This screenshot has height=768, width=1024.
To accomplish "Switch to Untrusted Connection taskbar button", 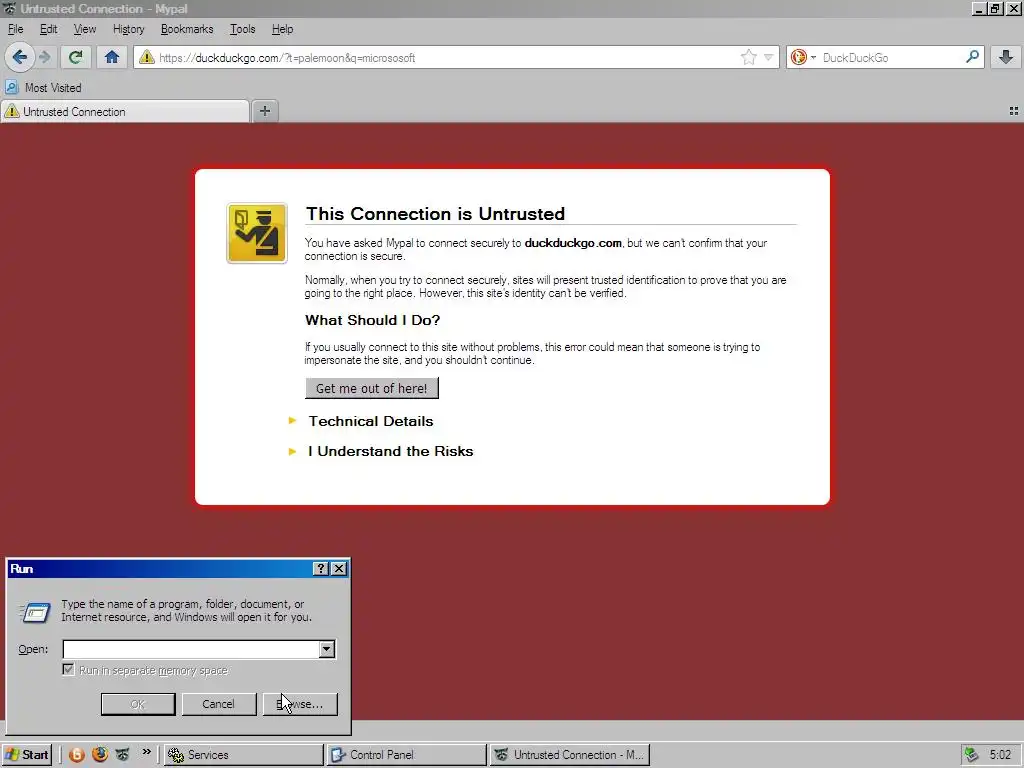I will [x=569, y=755].
